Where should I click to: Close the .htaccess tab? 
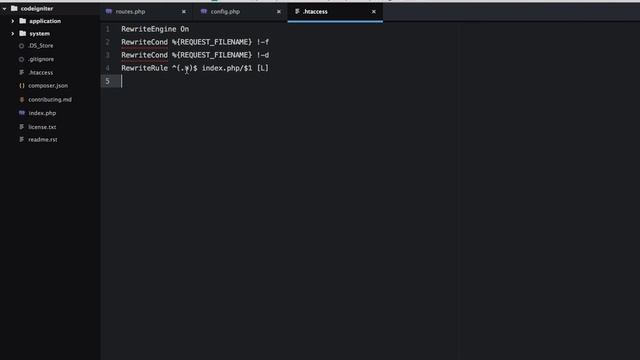373,12
